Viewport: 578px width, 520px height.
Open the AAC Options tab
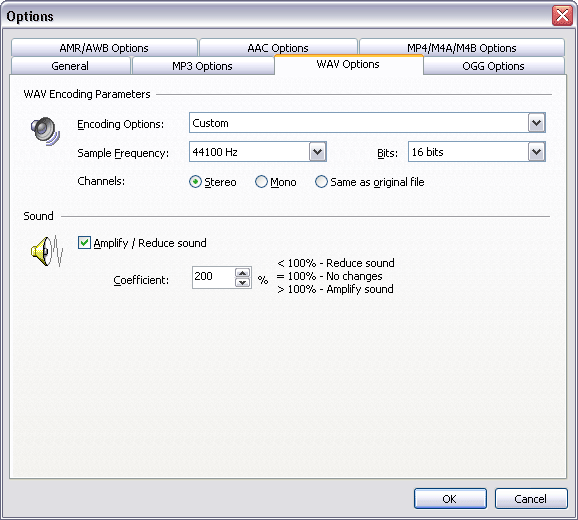[278, 48]
